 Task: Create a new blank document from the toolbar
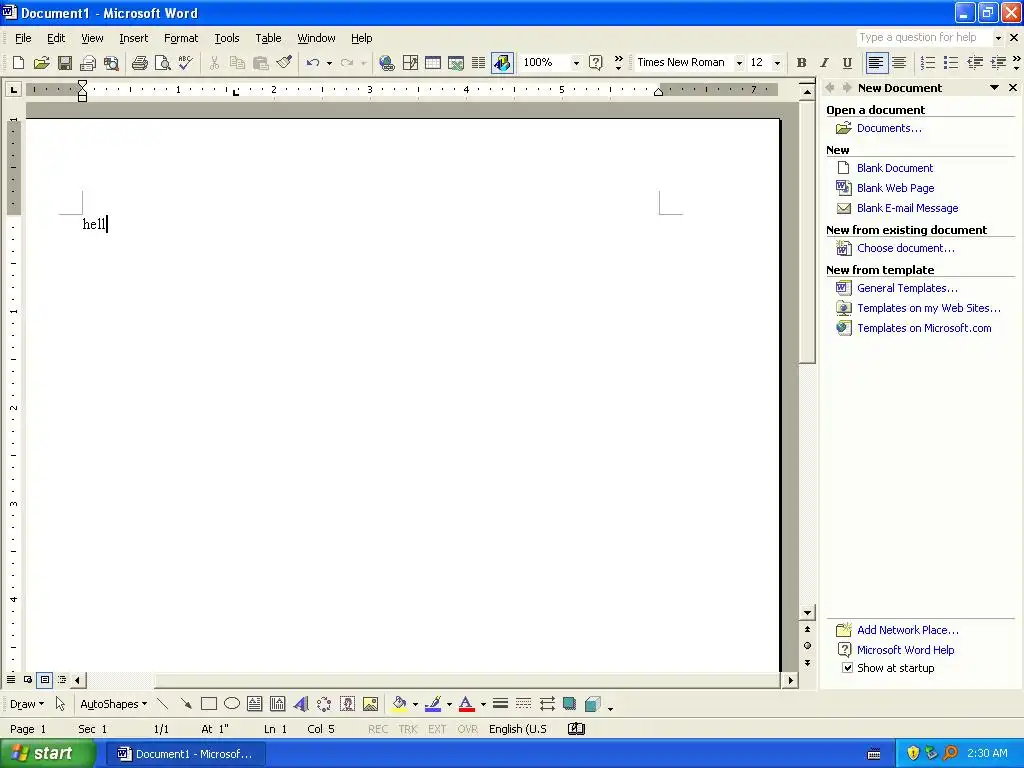coord(18,63)
